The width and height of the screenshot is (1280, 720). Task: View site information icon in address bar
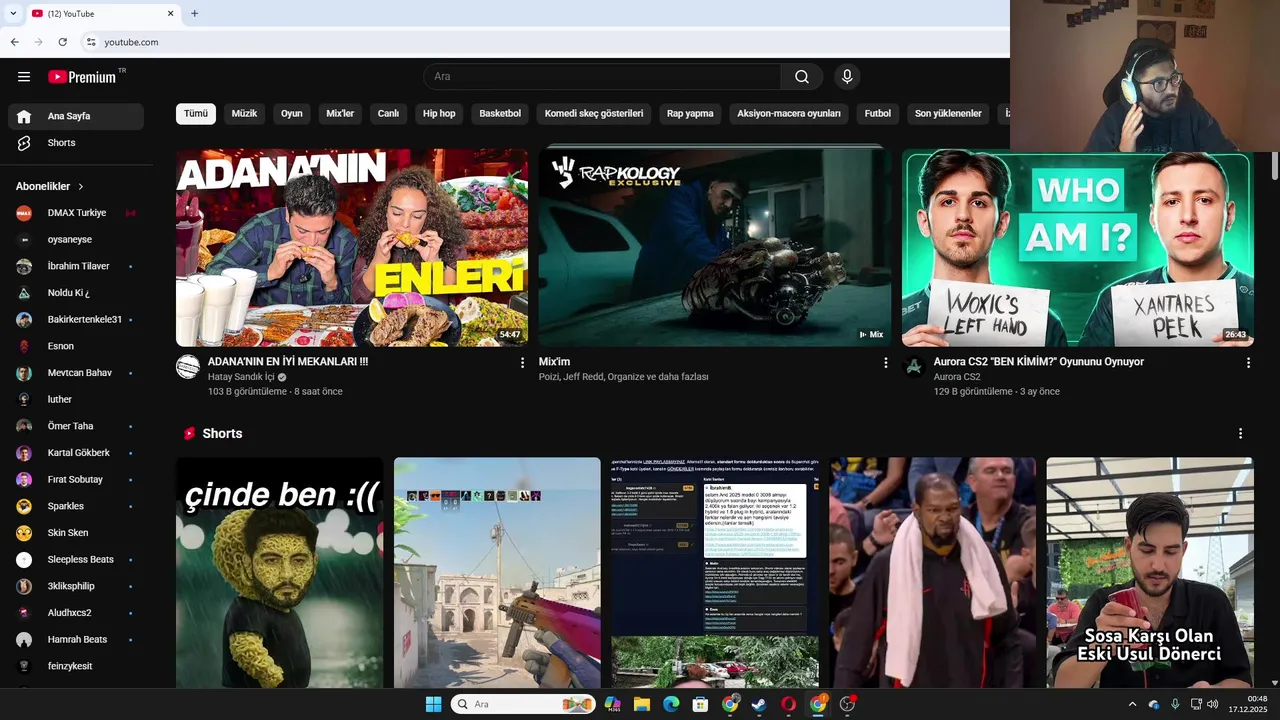point(91,42)
